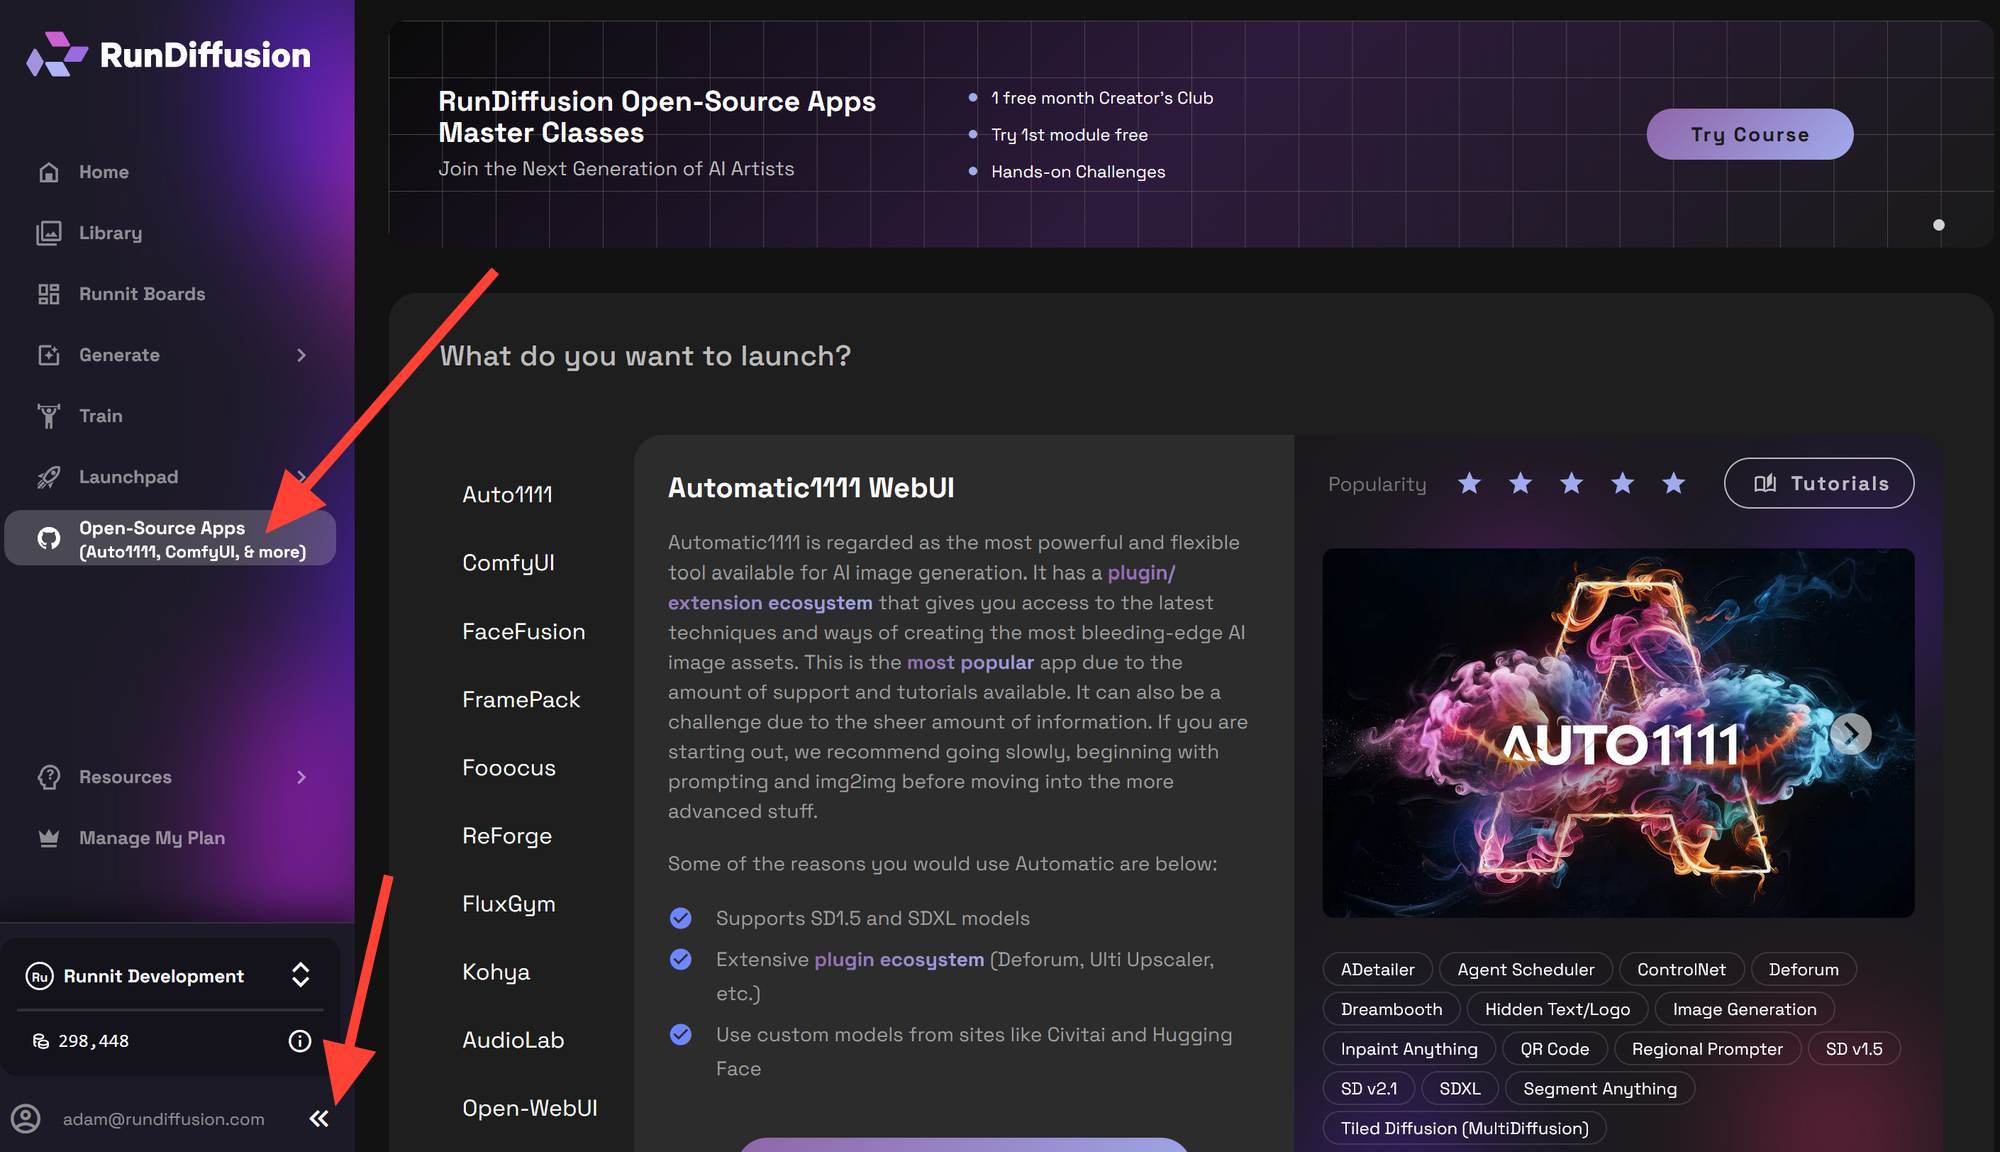Advance the Auto1111 image carousel arrow
Screen dimensions: 2000x1152
1851,734
